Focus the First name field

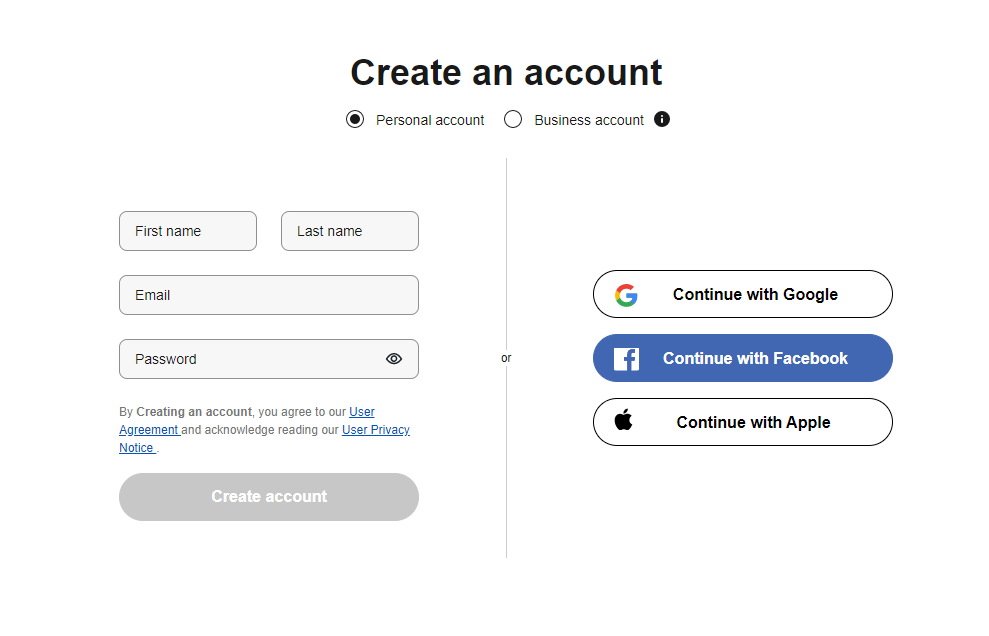point(188,231)
